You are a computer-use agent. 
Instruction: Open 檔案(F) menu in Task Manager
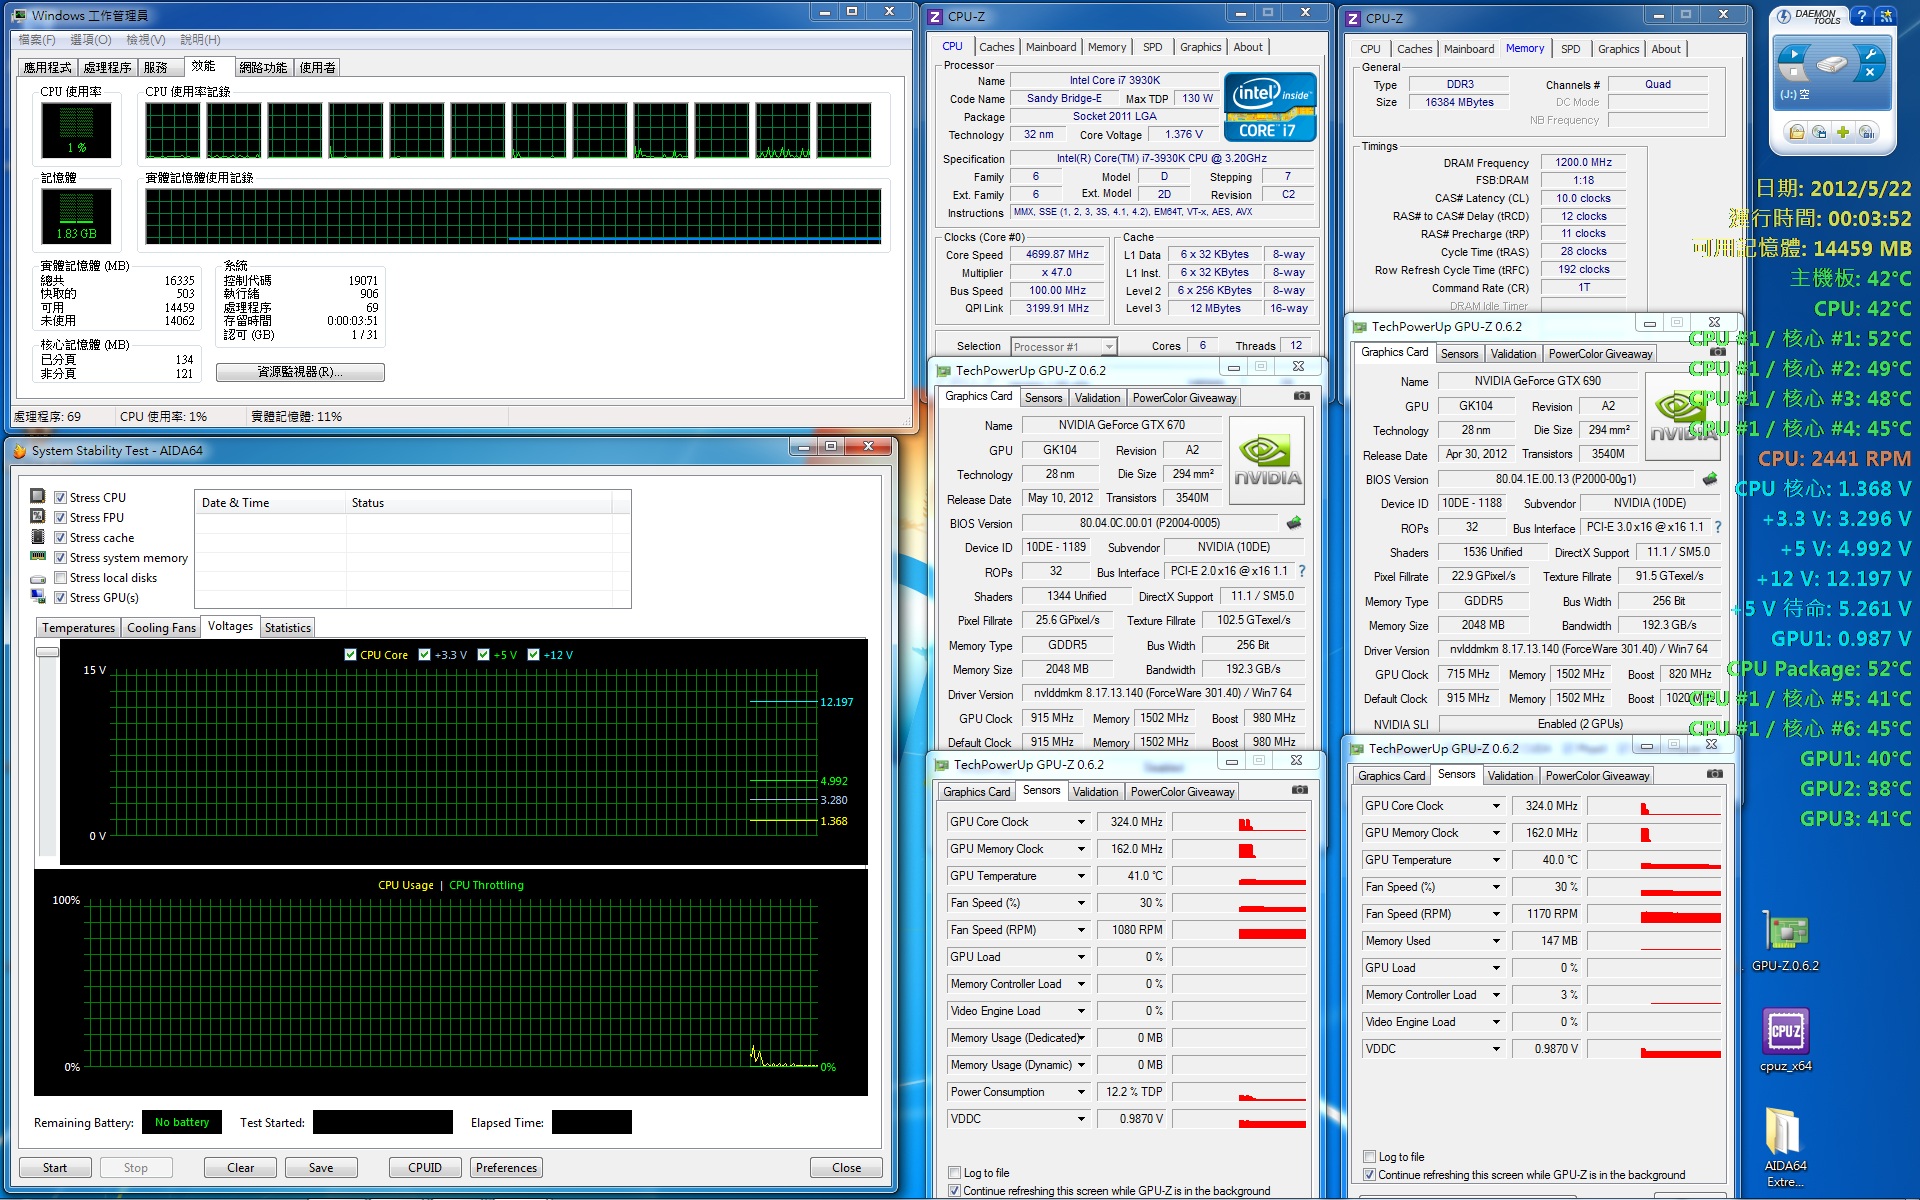[x=37, y=39]
